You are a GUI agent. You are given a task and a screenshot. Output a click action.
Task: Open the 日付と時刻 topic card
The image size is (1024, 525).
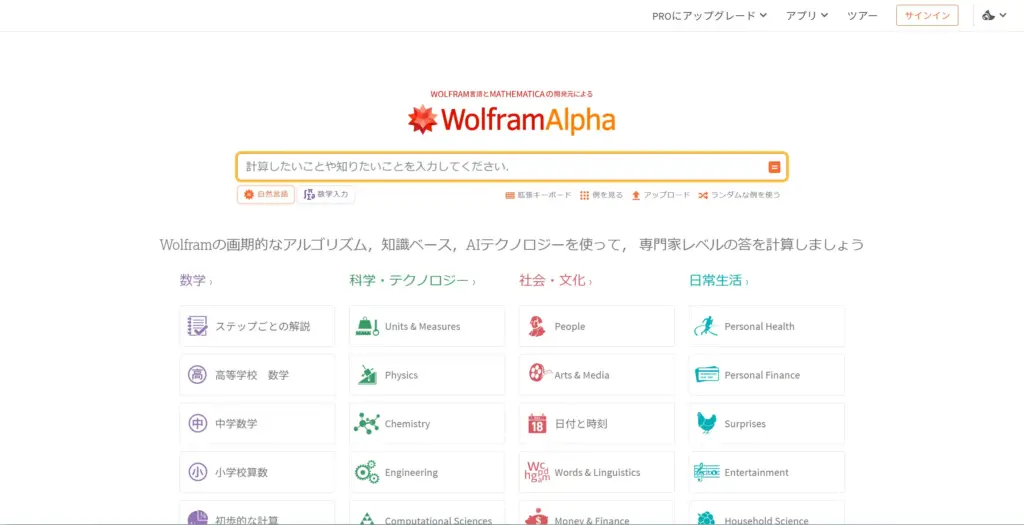coord(597,423)
